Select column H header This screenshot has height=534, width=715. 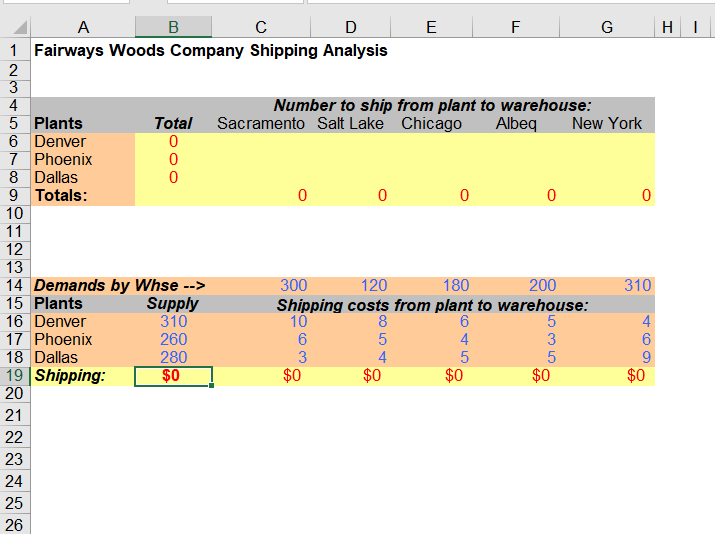point(668,27)
